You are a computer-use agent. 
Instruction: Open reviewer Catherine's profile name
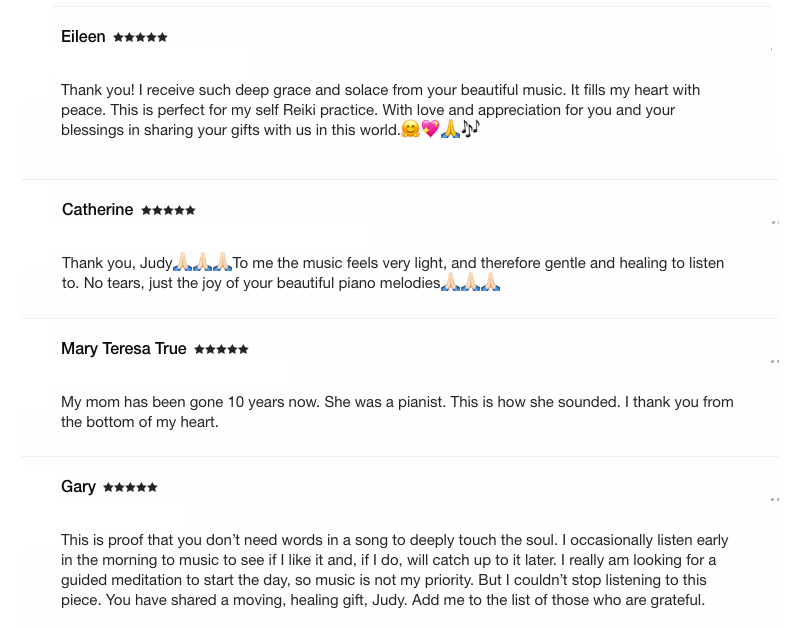pos(97,210)
